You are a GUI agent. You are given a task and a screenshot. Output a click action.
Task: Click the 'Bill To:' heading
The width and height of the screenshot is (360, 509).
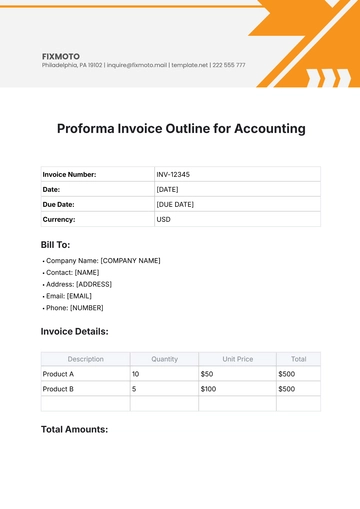(55, 245)
